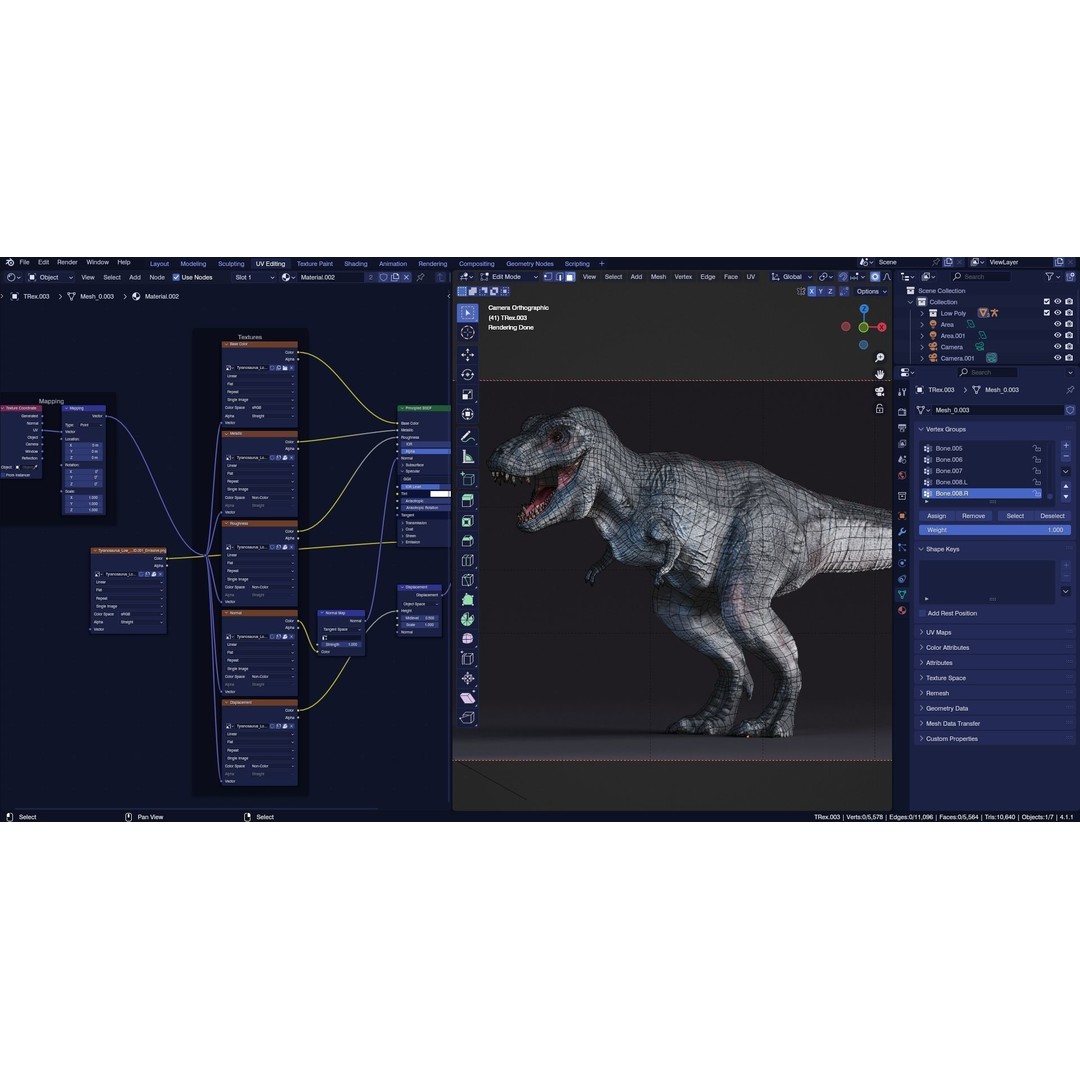Expand the Color Attributes panel

click(948, 647)
